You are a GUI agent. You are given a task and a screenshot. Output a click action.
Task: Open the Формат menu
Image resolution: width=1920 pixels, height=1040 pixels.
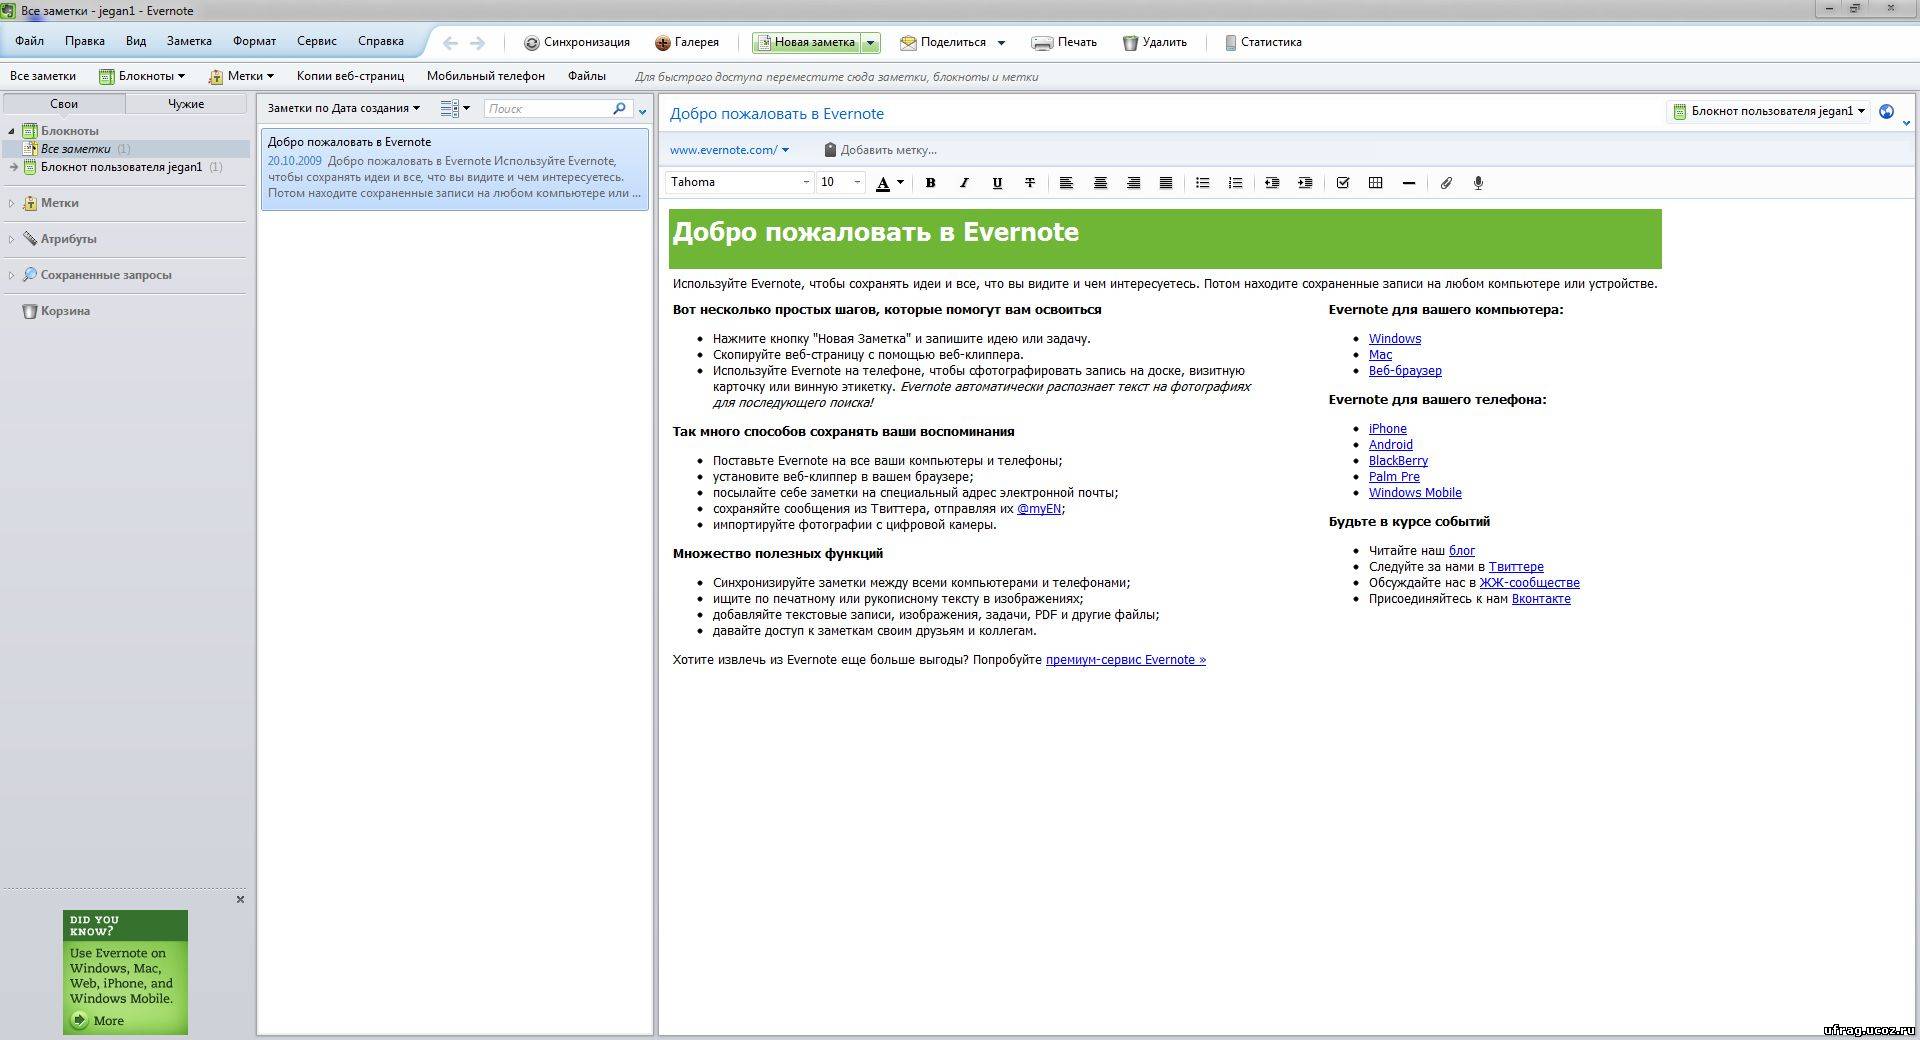coord(254,41)
